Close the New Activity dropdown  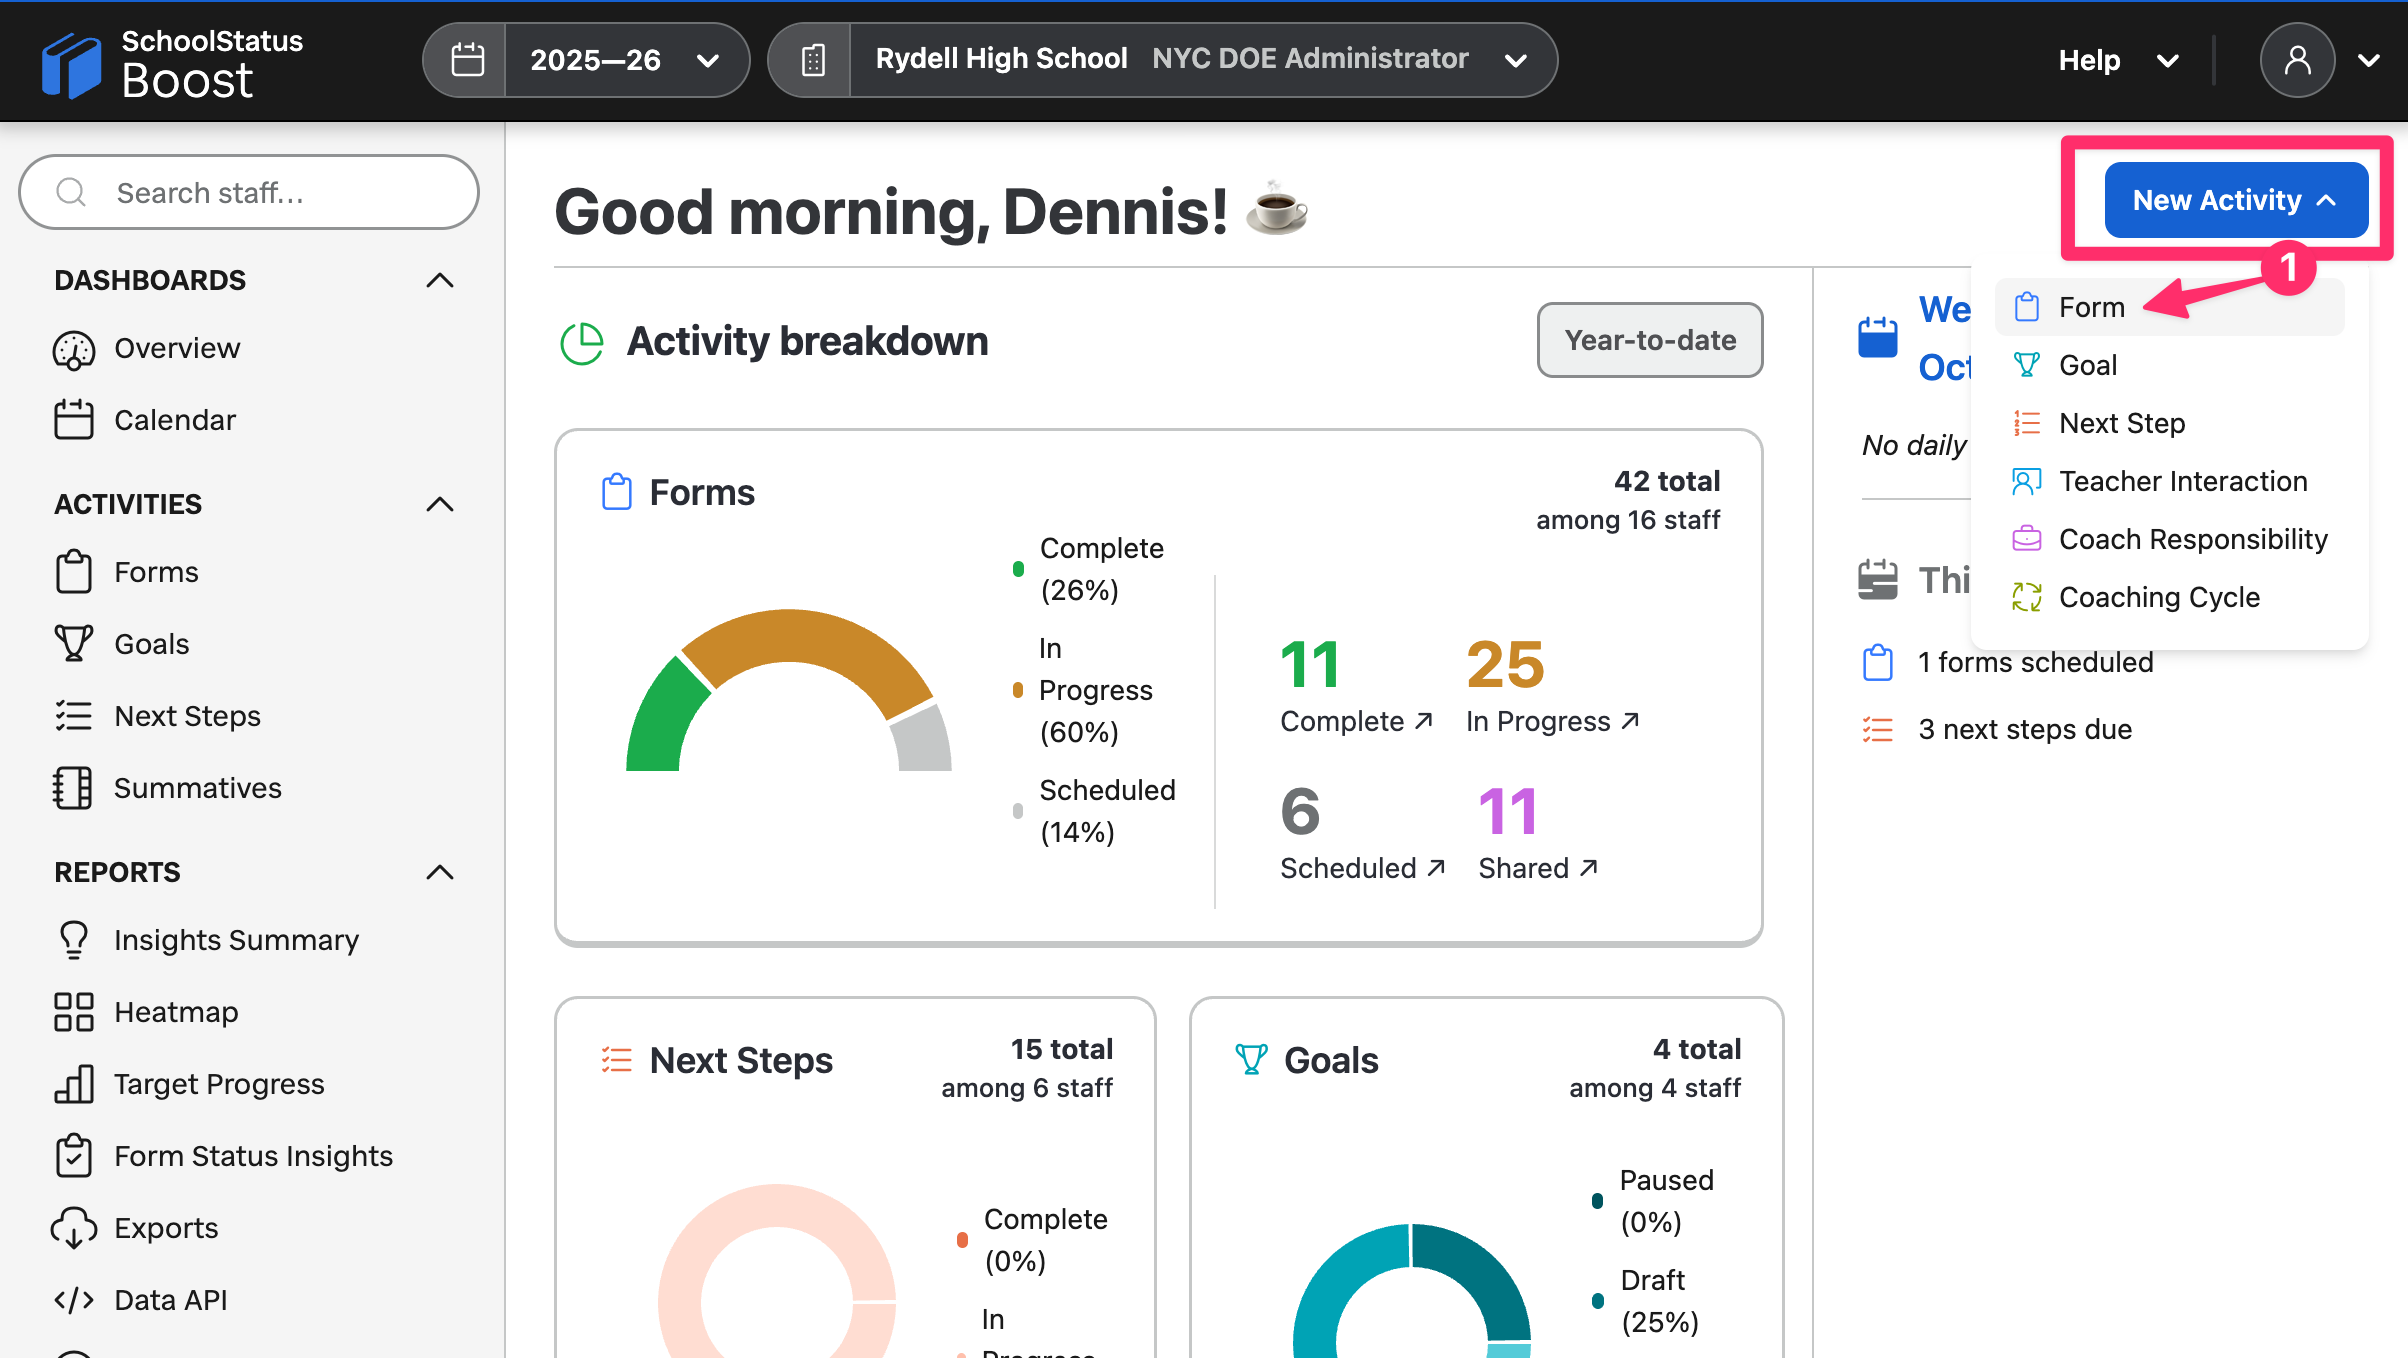pyautogui.click(x=2236, y=200)
